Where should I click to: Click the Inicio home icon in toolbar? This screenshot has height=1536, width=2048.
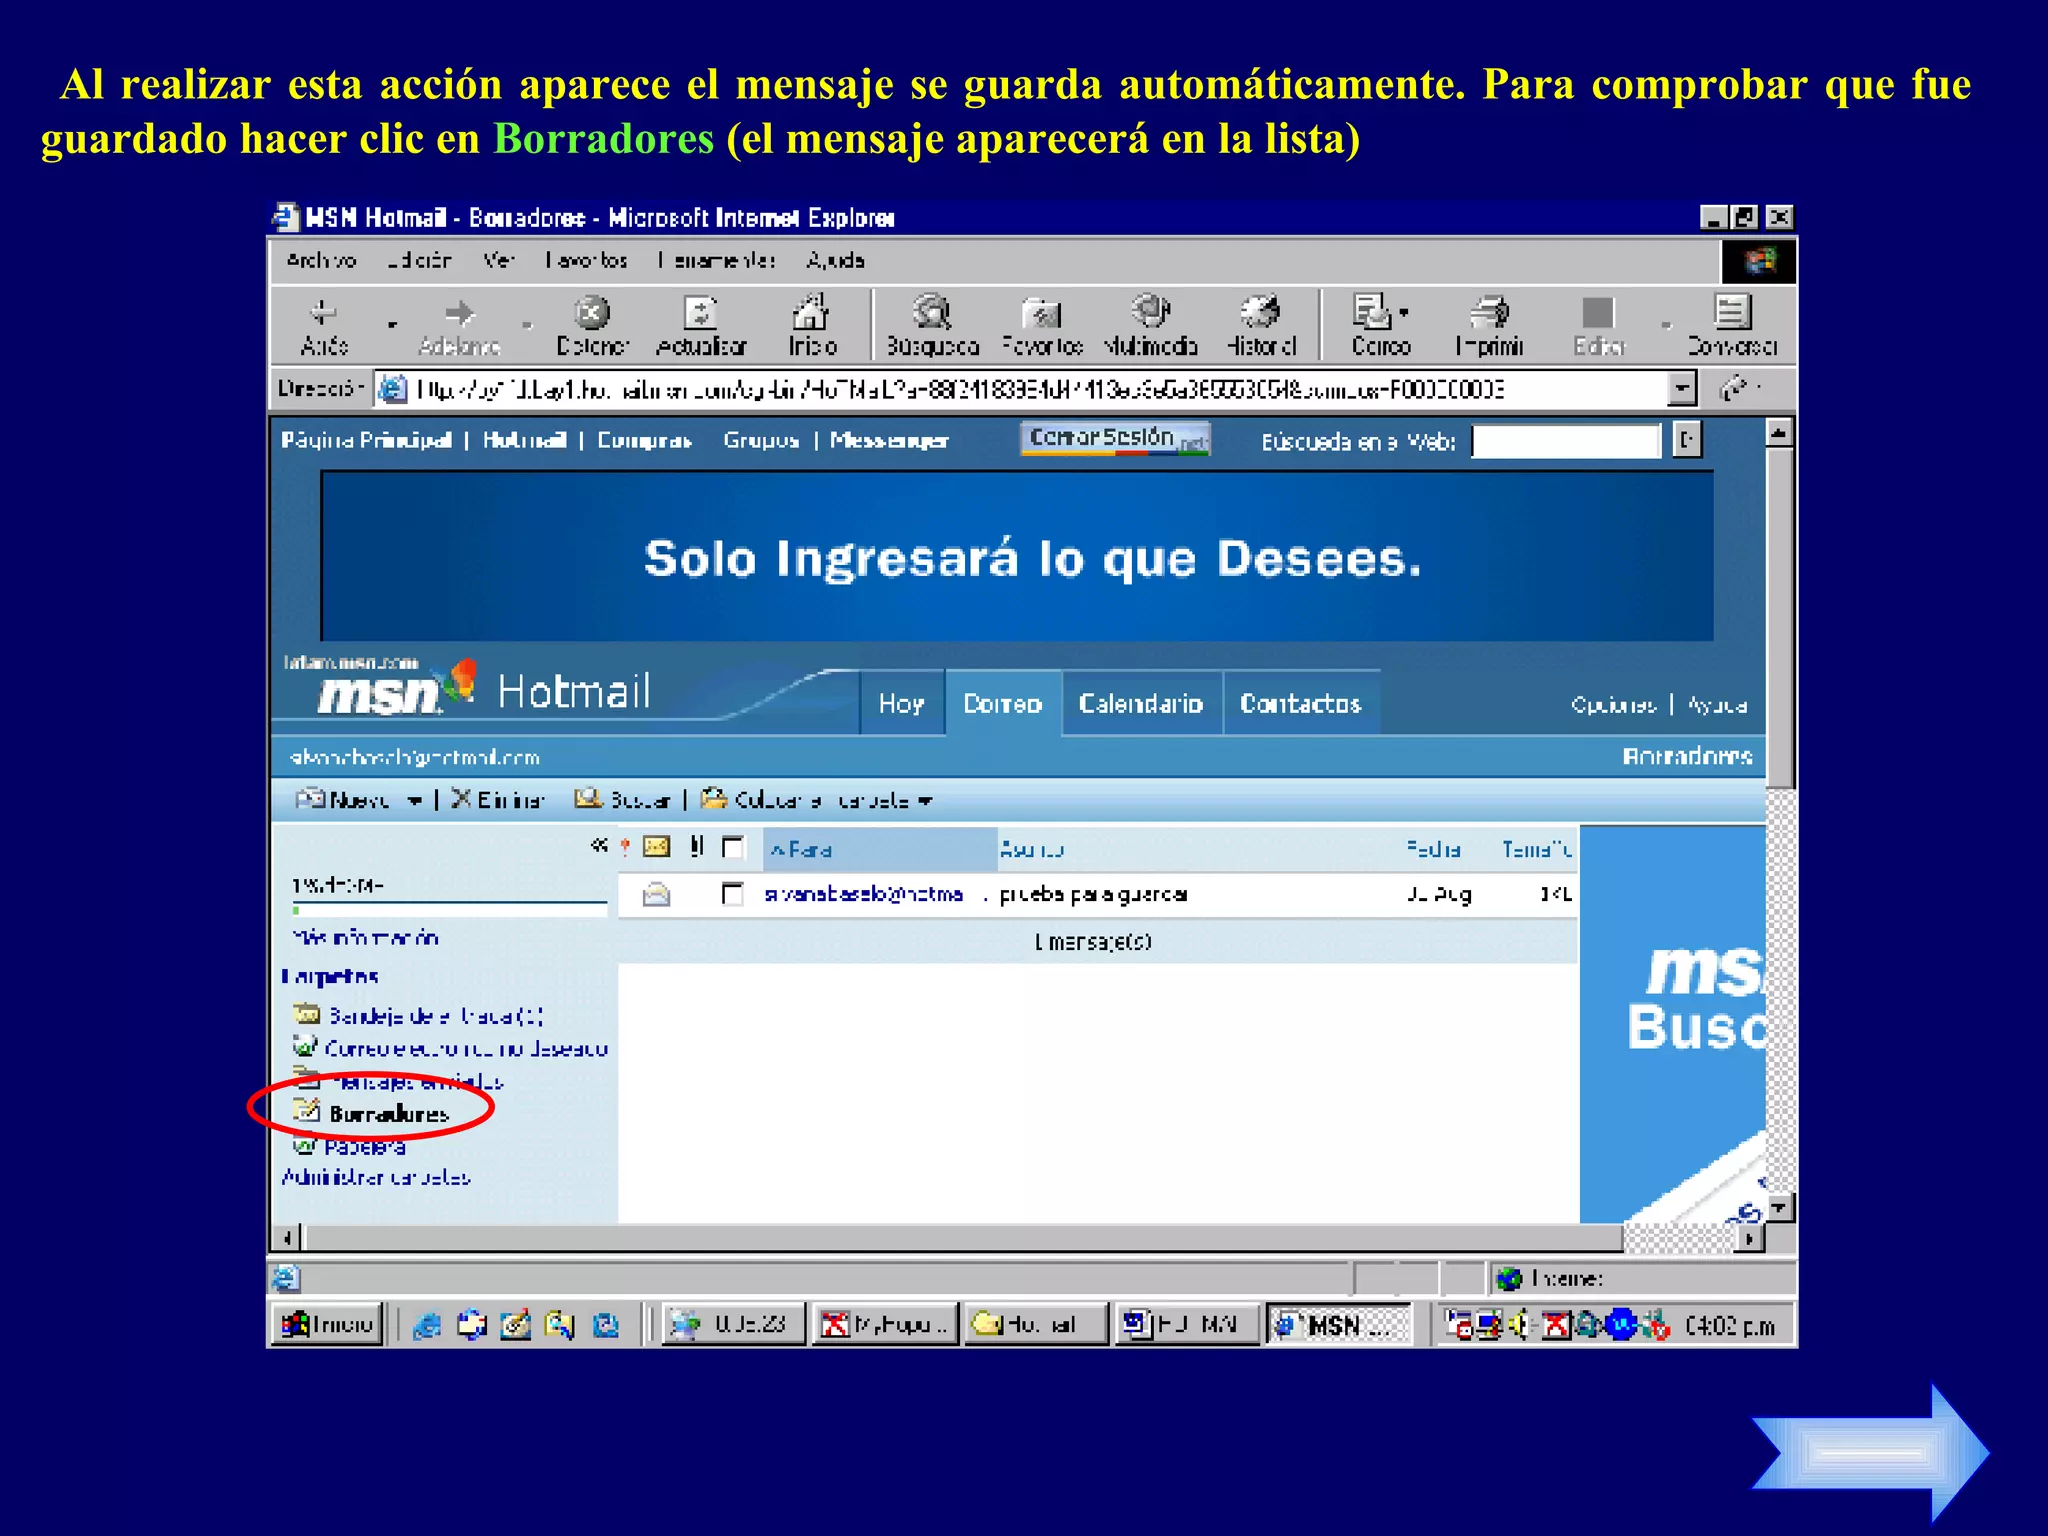[811, 312]
